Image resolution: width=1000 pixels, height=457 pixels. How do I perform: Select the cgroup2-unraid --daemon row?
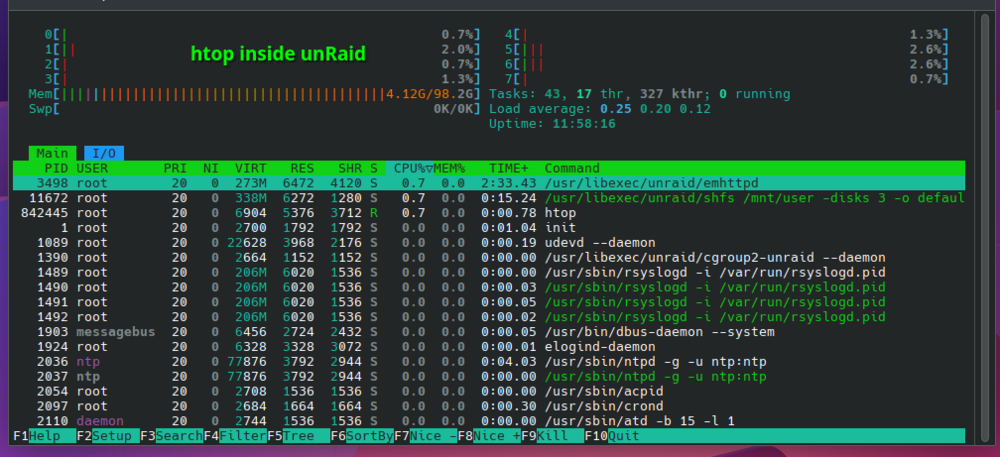point(489,258)
